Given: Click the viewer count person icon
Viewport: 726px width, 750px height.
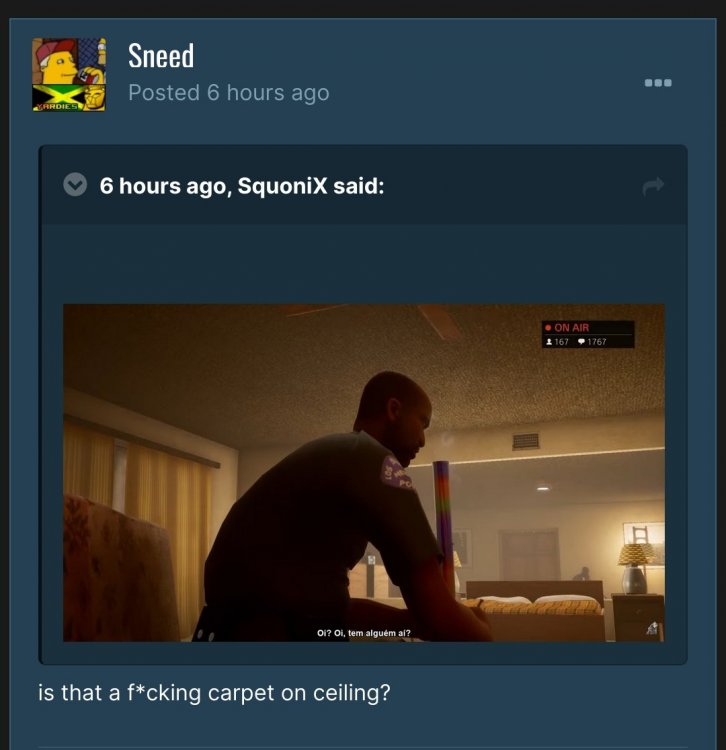Looking at the screenshot, I should click(549, 342).
